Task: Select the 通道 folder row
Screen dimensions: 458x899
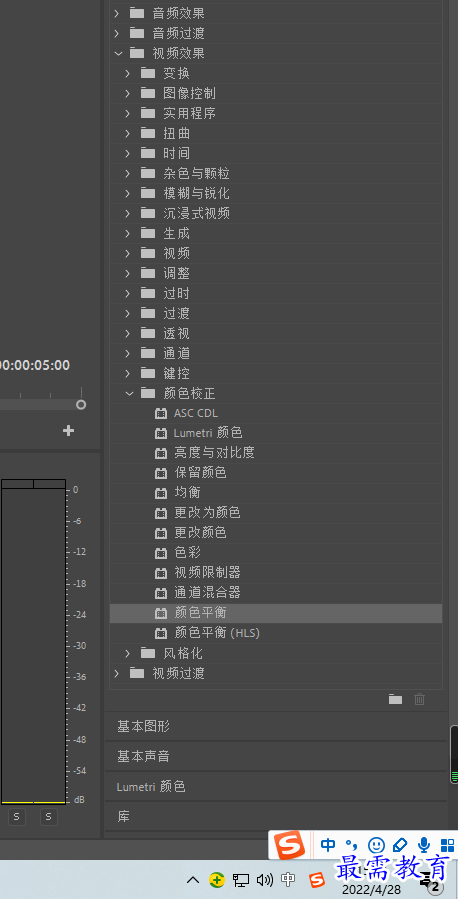Action: (276, 353)
